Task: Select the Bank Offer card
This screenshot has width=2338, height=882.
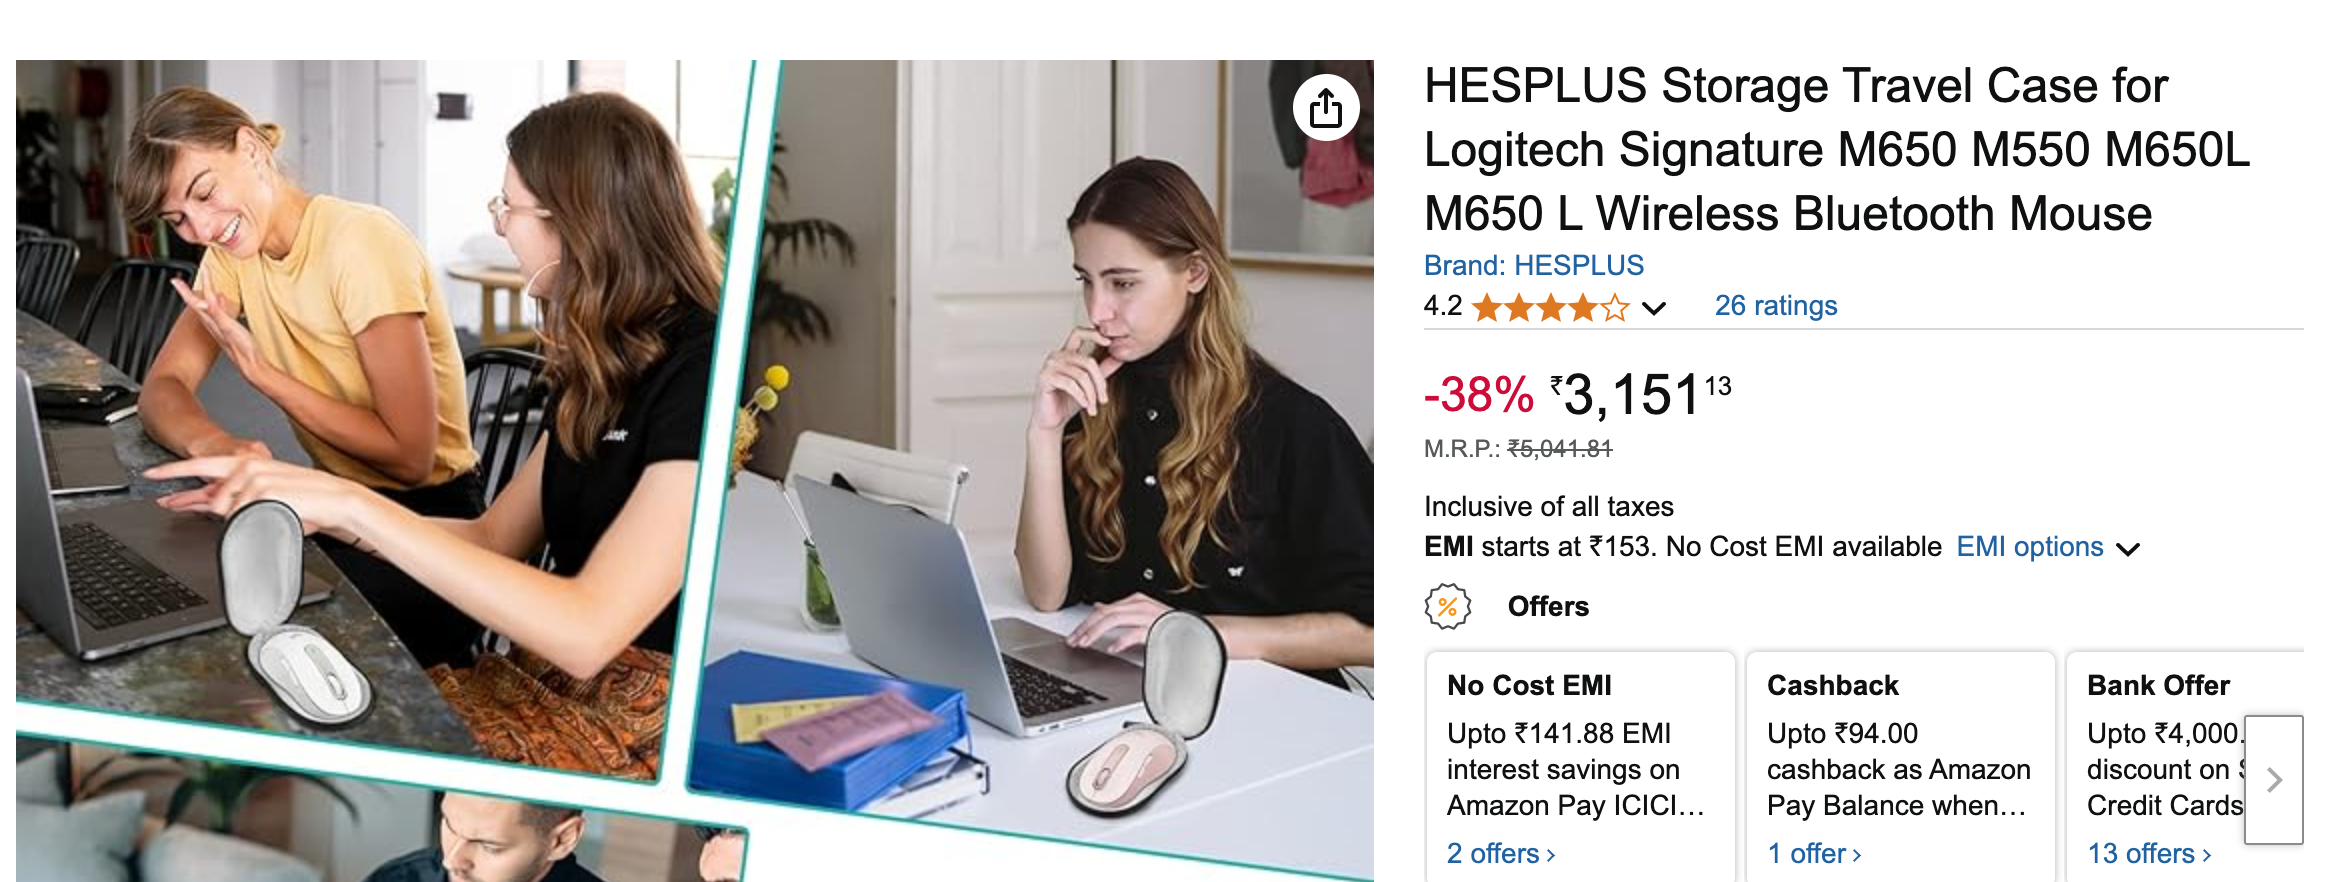Action: click(2185, 767)
